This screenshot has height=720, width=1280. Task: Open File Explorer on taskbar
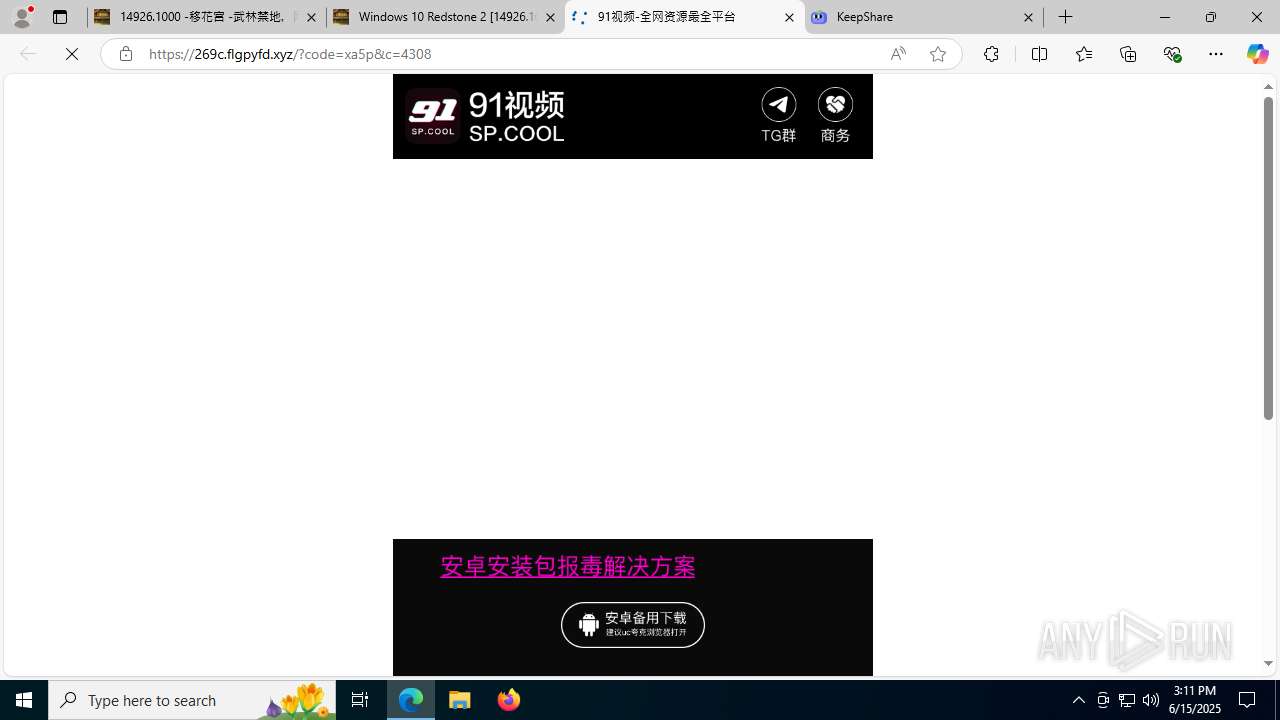(x=460, y=700)
